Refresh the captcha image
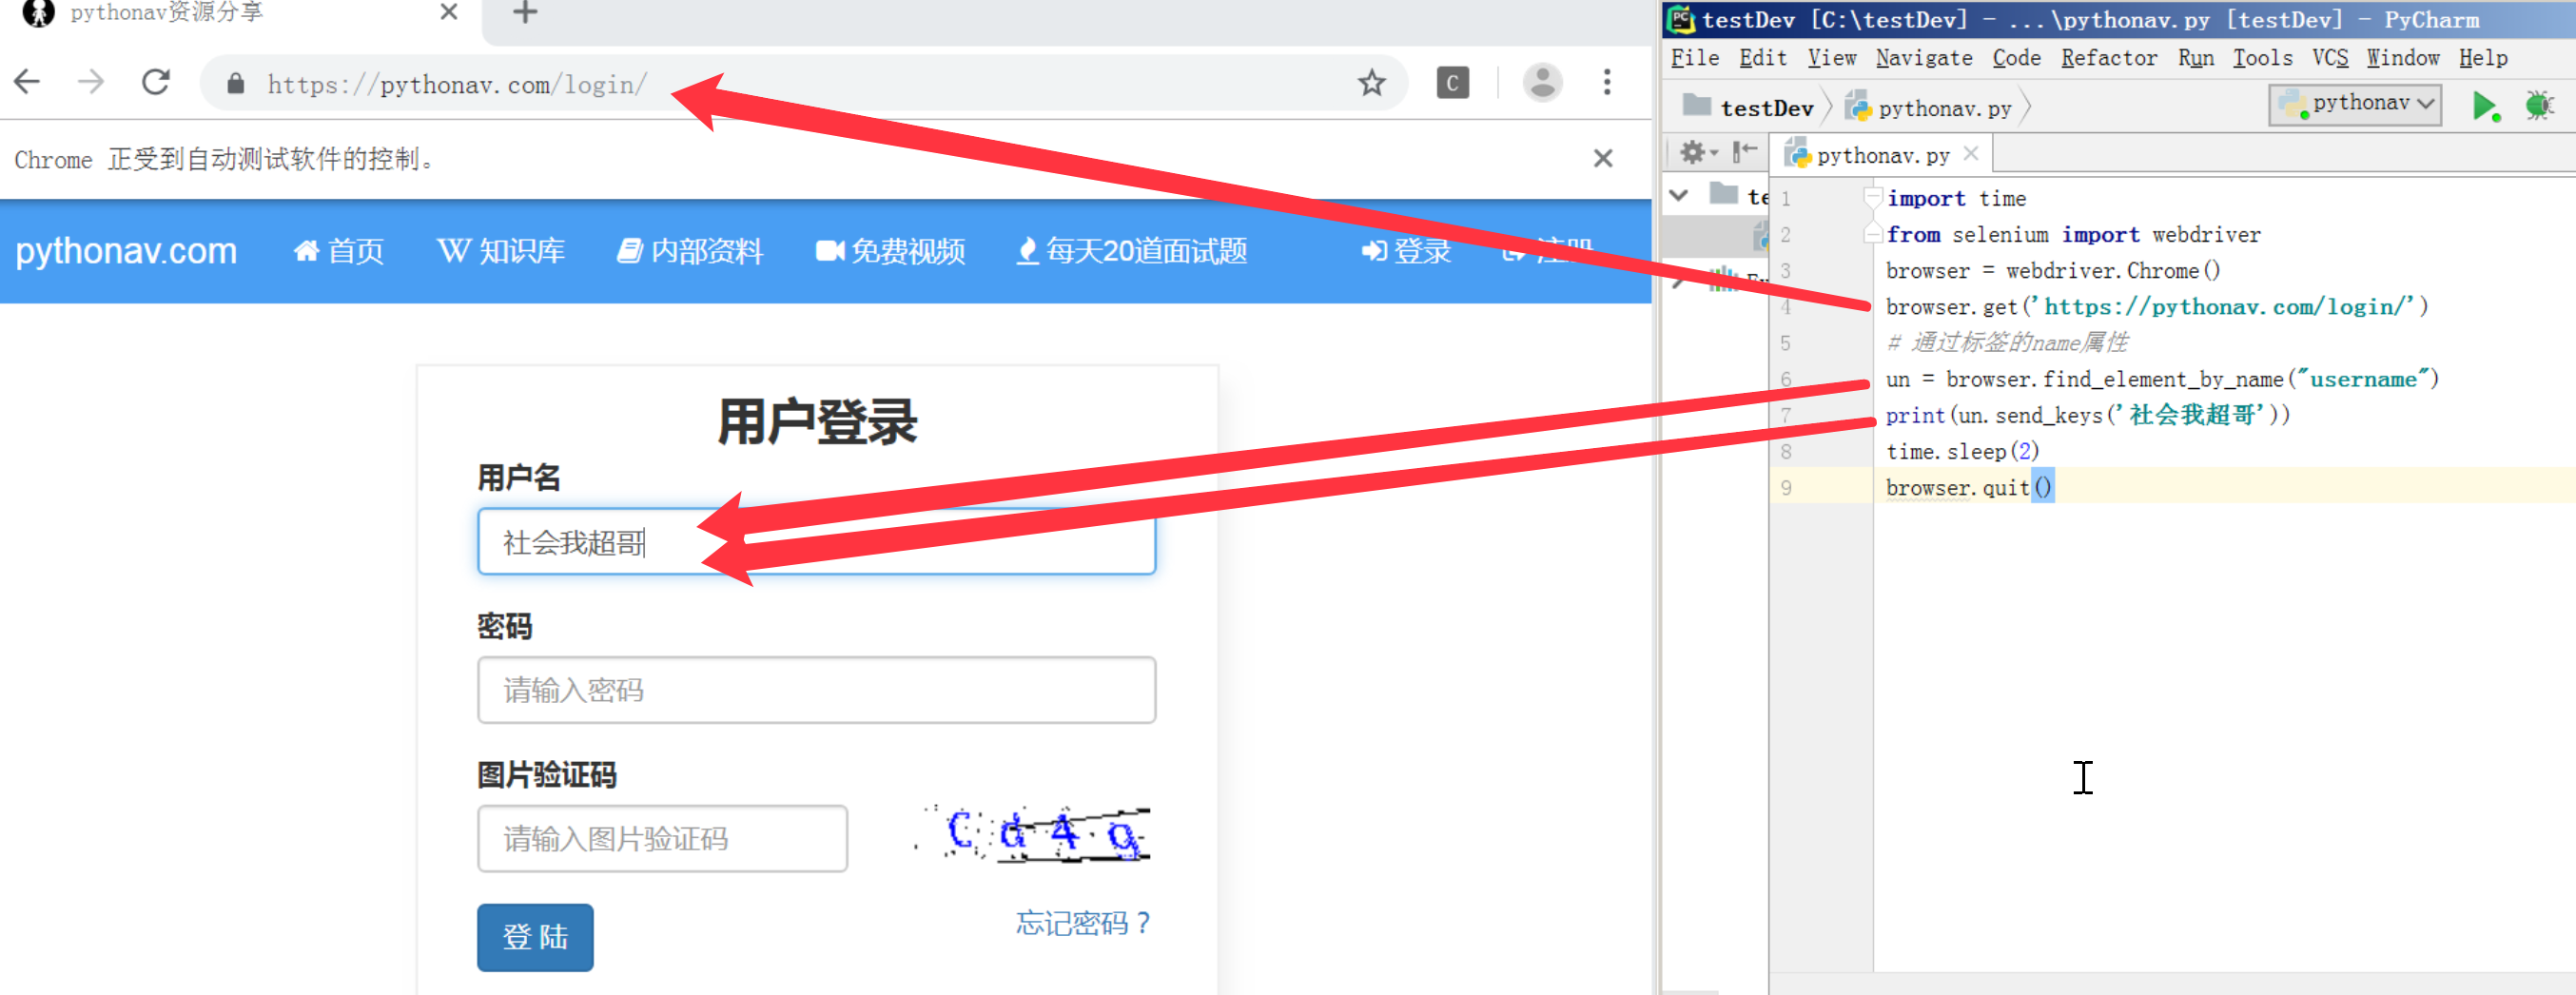This screenshot has width=2576, height=995. pyautogui.click(x=1034, y=833)
